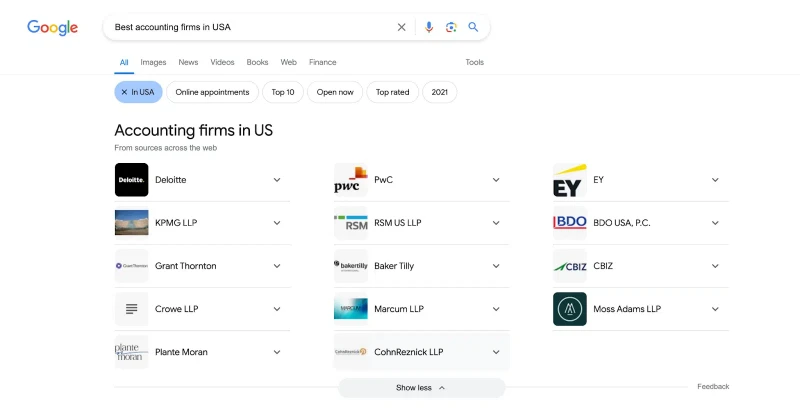
Task: Click the PwC logo thumbnail
Action: pos(351,180)
